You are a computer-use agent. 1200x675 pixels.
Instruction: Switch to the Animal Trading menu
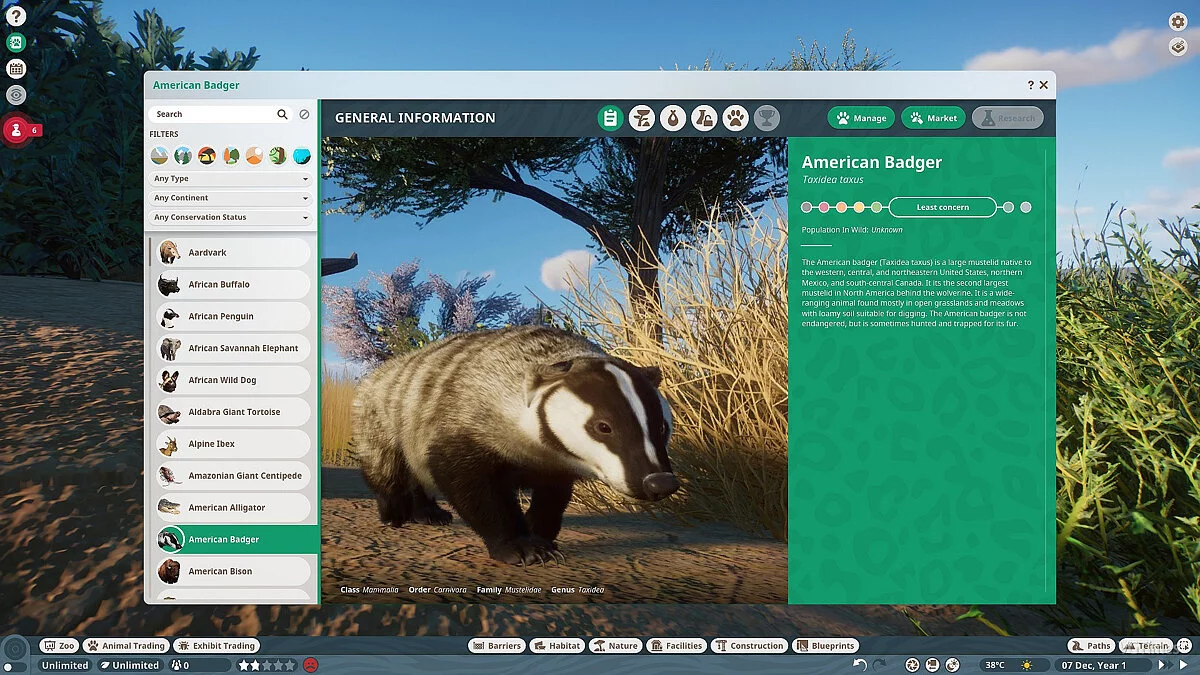click(126, 645)
